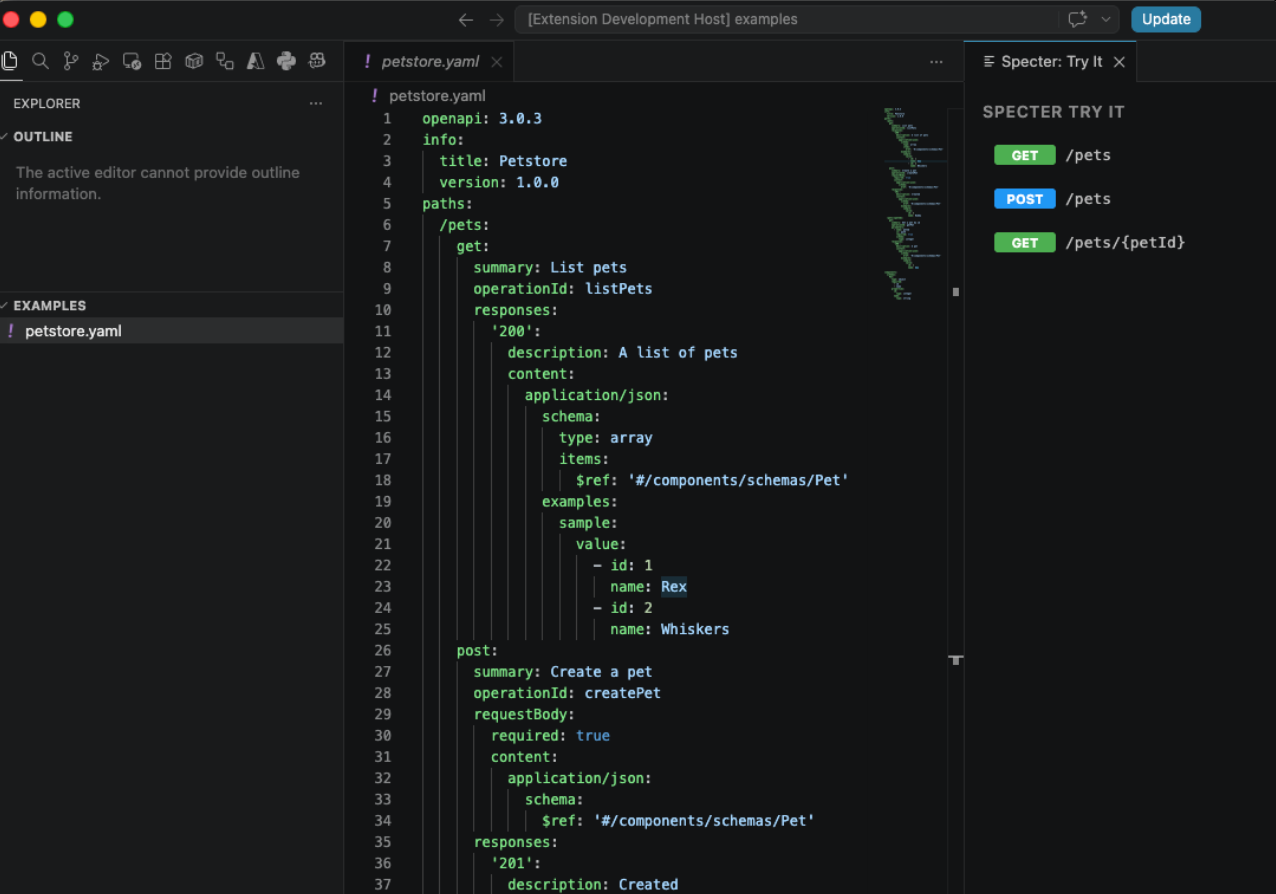Image resolution: width=1276 pixels, height=894 pixels.
Task: Click 'operationId: createPet' line
Action: pos(567,693)
